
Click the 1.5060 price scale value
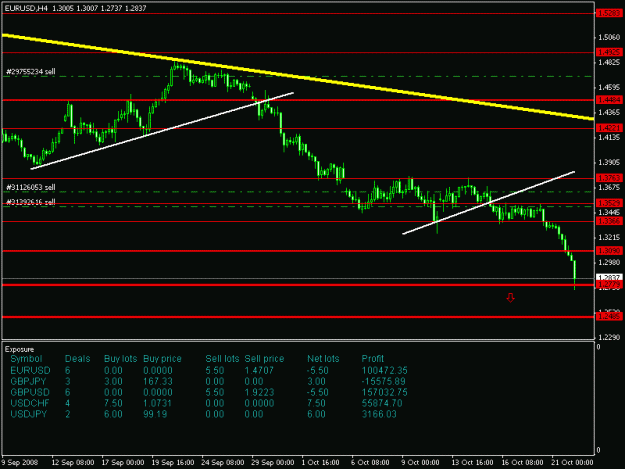pos(609,37)
